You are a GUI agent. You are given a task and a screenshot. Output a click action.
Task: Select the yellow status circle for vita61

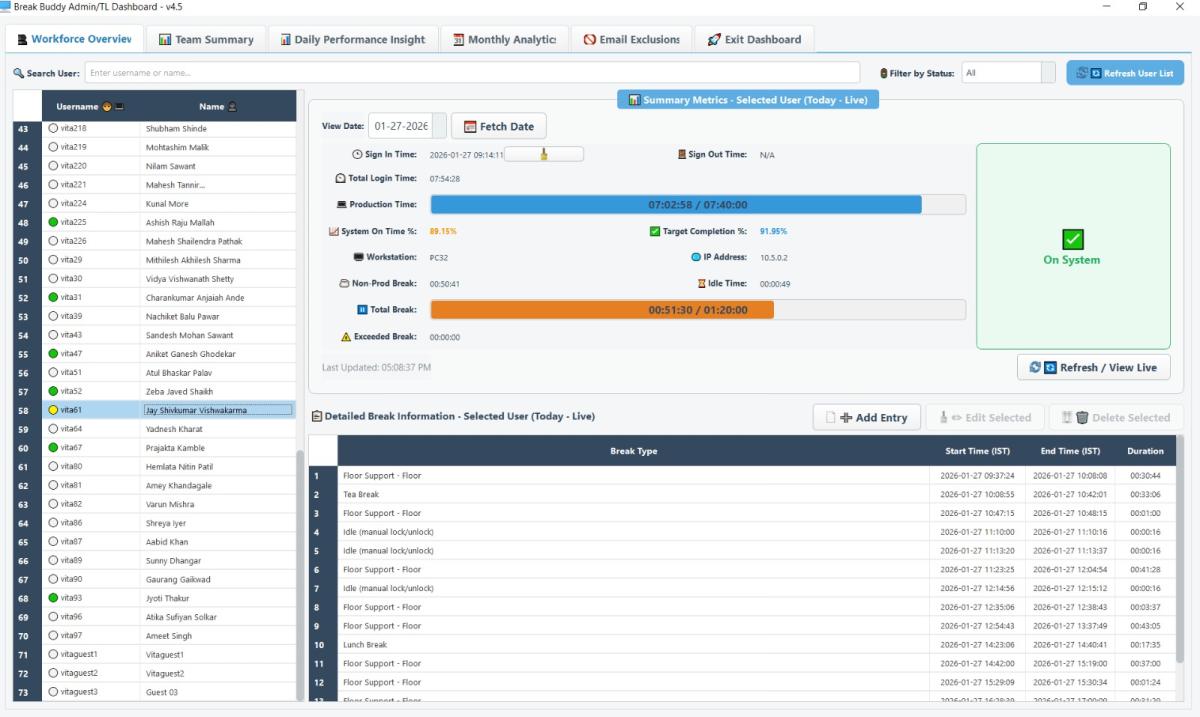[x=52, y=410]
